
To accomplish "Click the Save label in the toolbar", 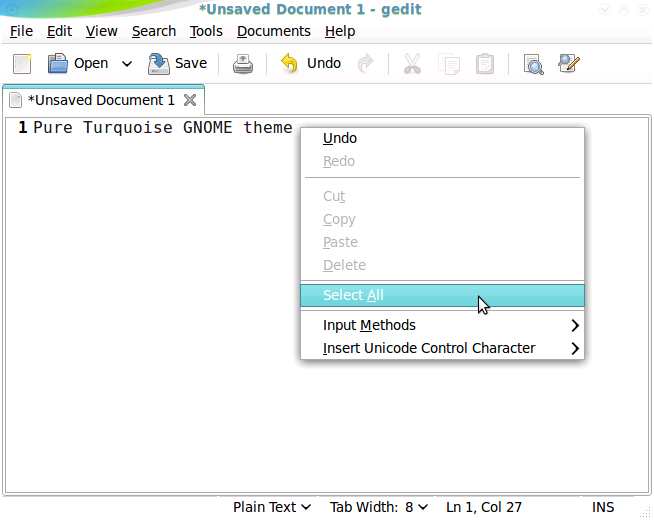I will click(x=191, y=63).
